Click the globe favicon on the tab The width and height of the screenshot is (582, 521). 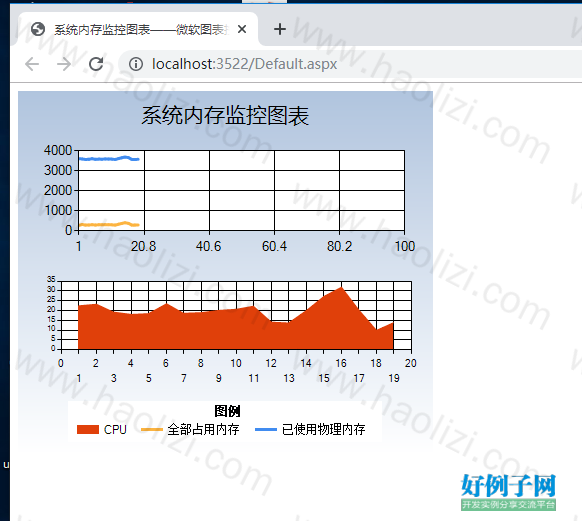point(38,29)
